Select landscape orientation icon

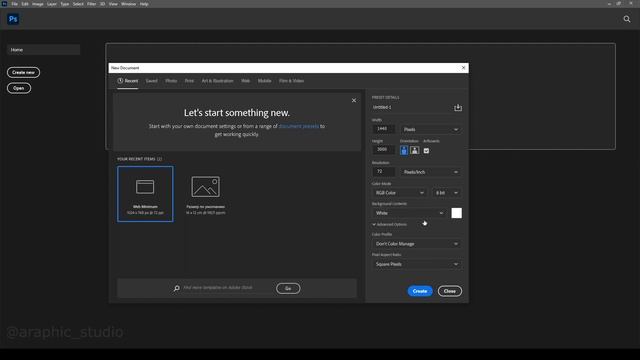(x=415, y=150)
